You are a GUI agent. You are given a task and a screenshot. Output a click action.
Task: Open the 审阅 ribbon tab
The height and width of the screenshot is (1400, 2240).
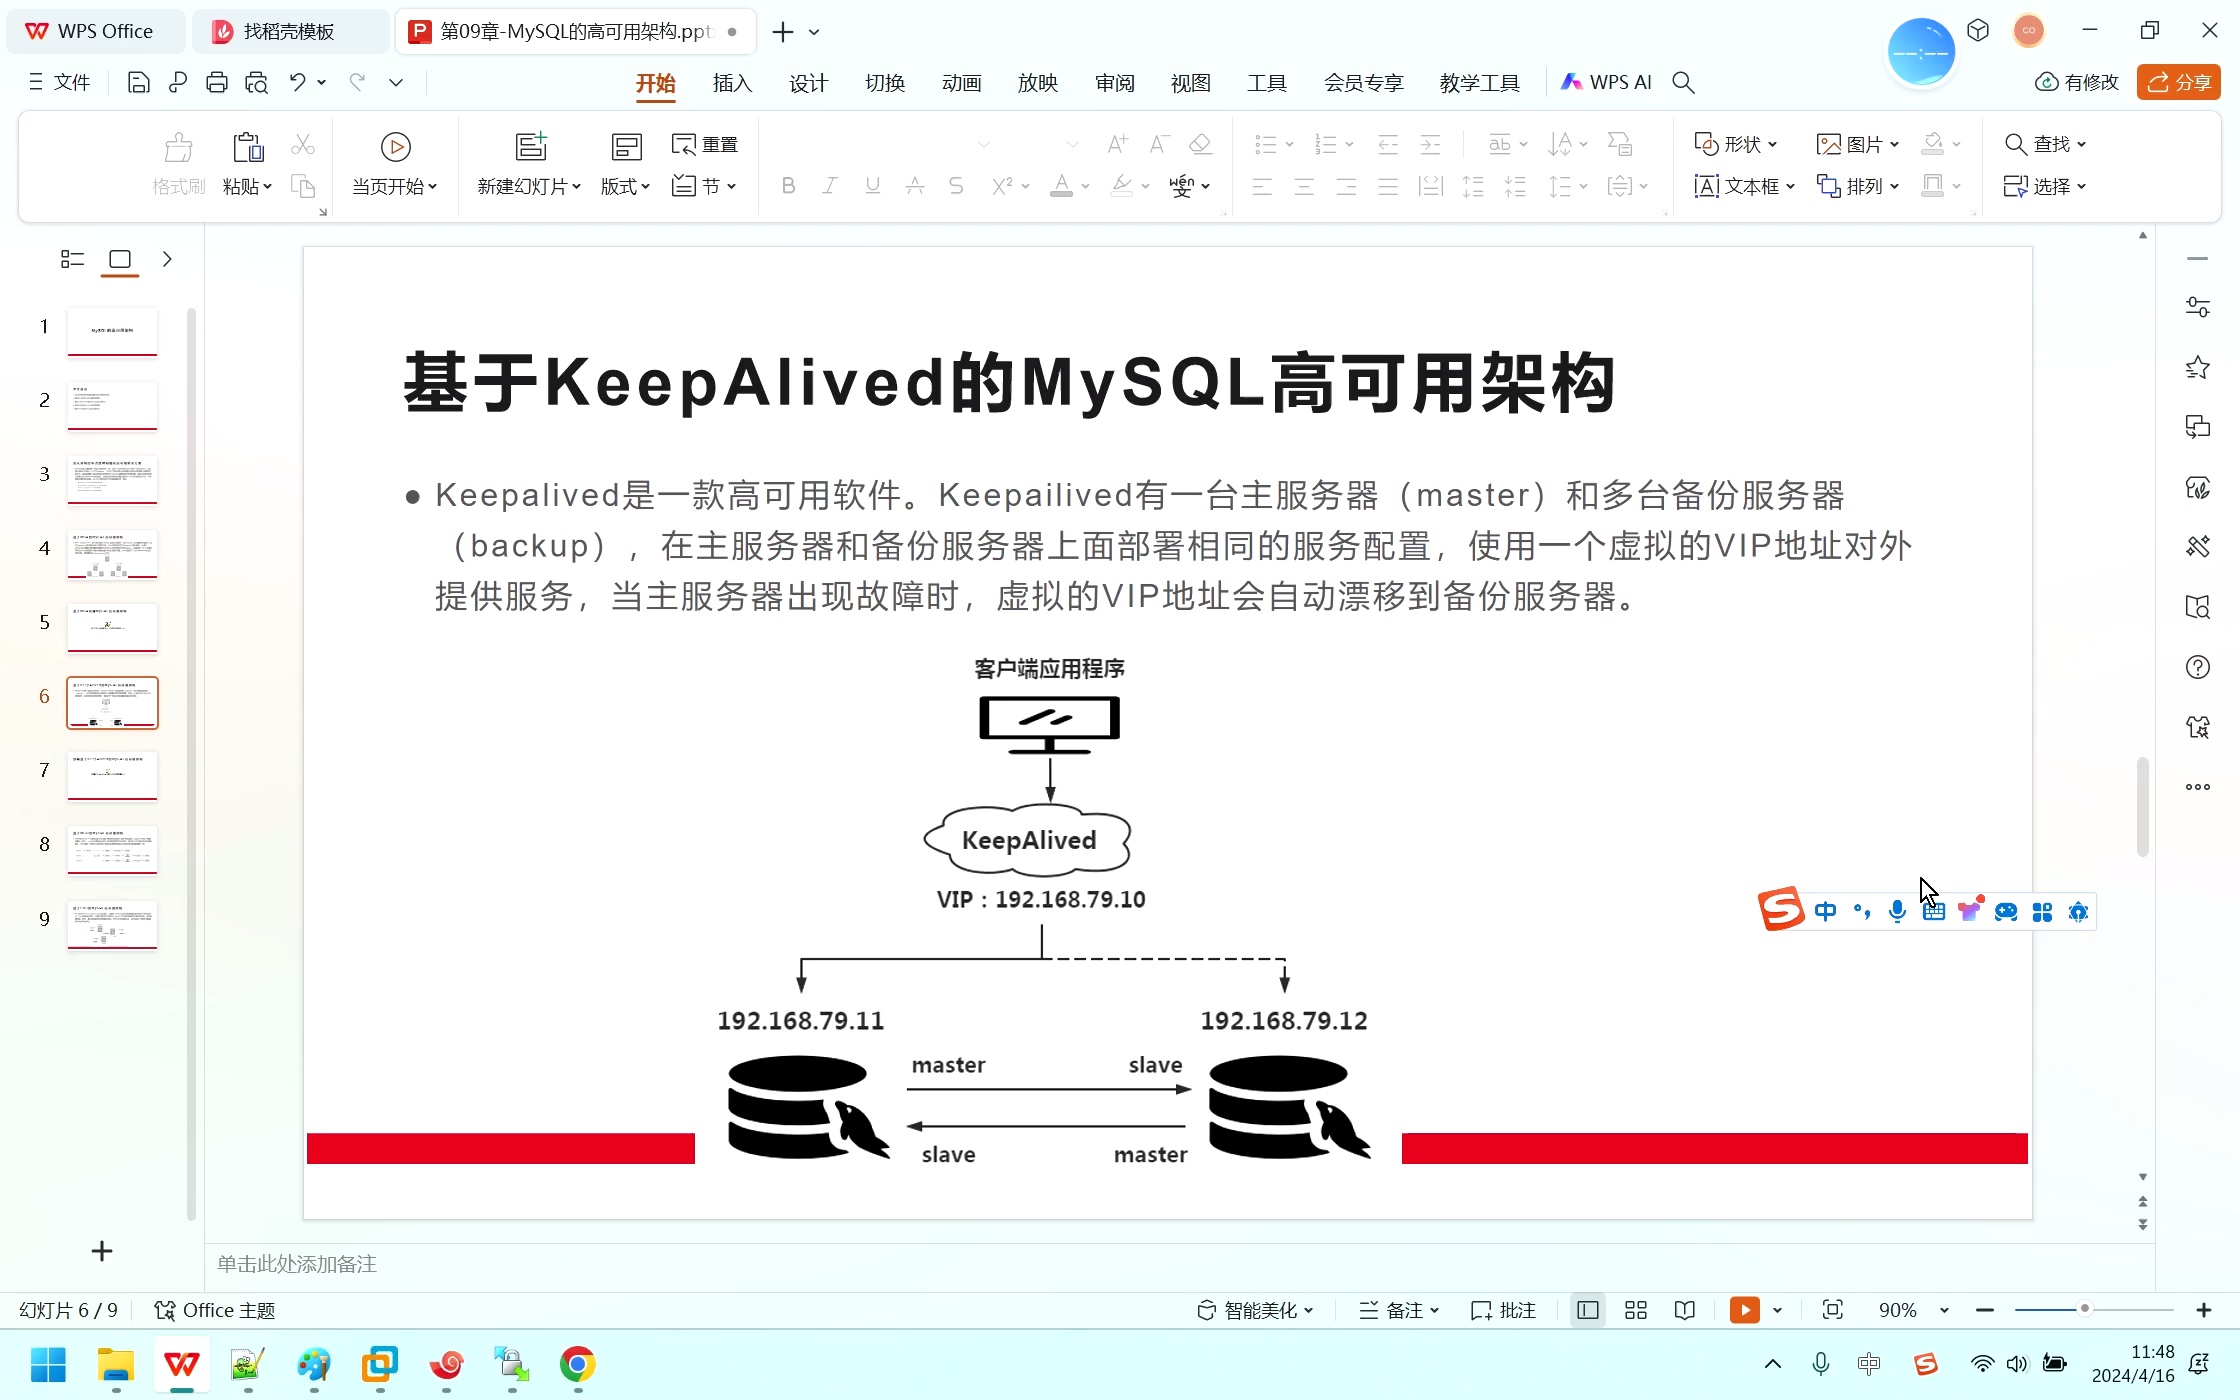[1113, 83]
